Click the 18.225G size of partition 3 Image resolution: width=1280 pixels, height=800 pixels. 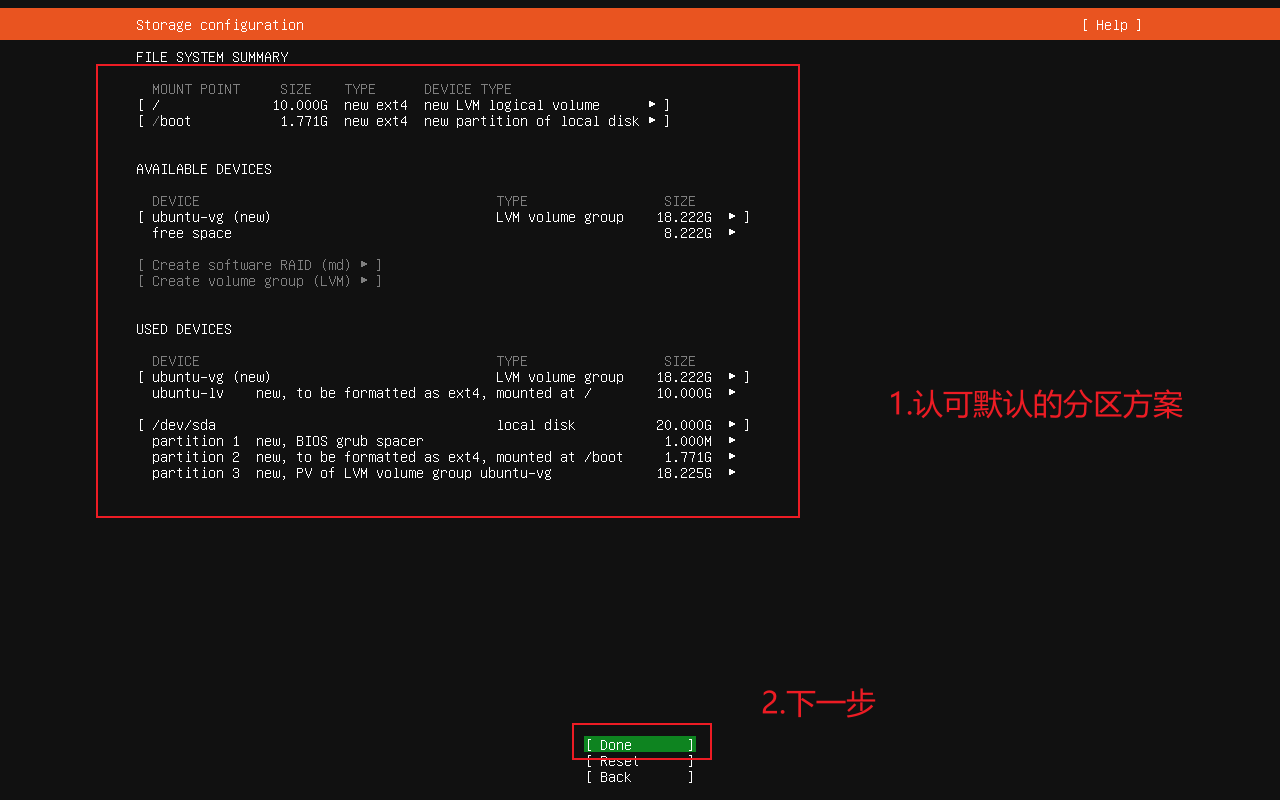click(684, 473)
